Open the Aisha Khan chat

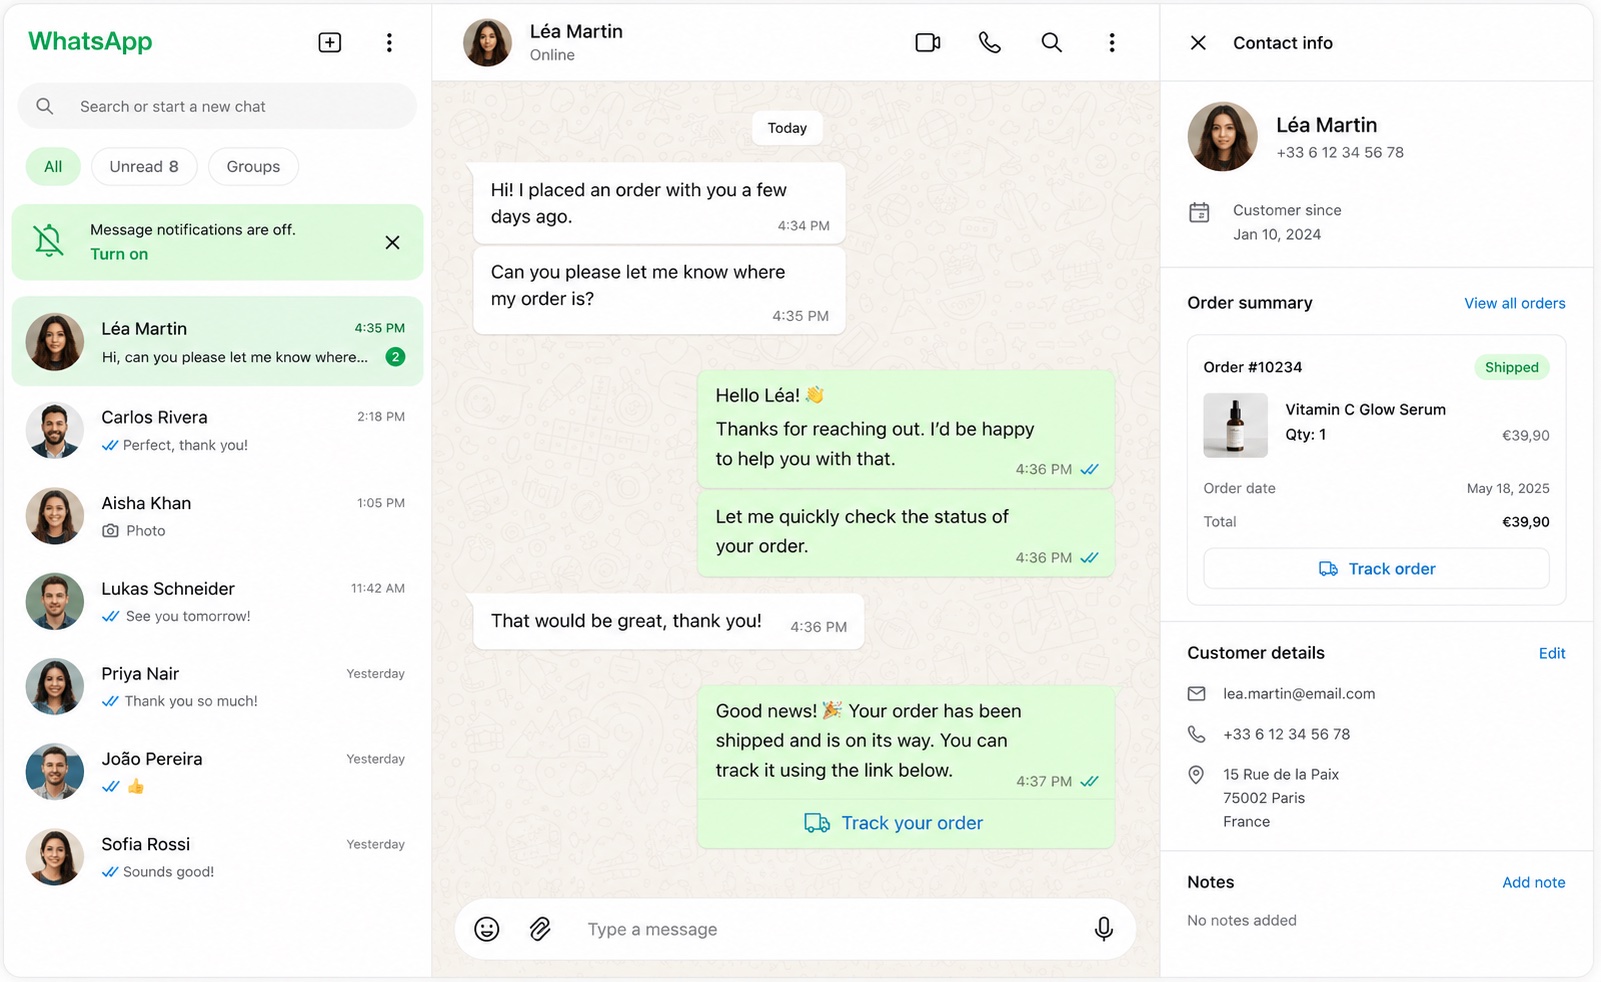pyautogui.click(x=217, y=516)
